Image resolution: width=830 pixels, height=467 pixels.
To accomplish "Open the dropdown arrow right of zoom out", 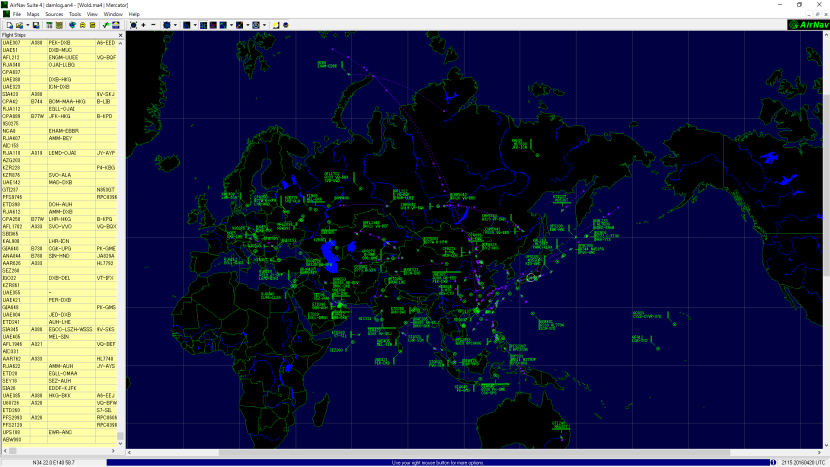I will coord(176,24).
